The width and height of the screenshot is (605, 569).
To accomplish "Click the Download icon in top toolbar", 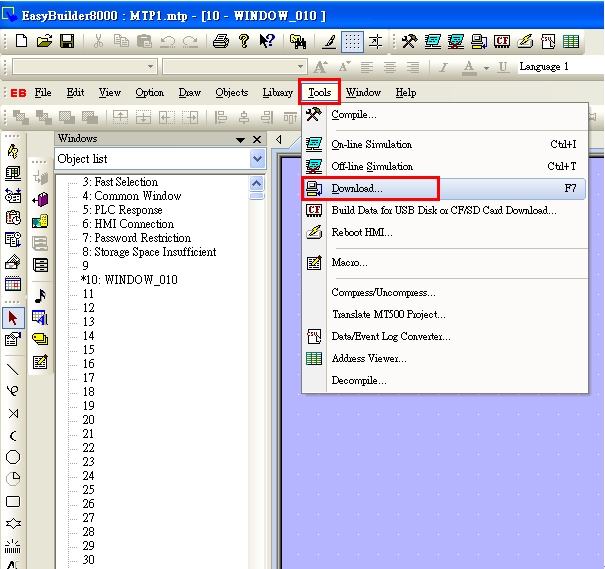I will [x=479, y=41].
